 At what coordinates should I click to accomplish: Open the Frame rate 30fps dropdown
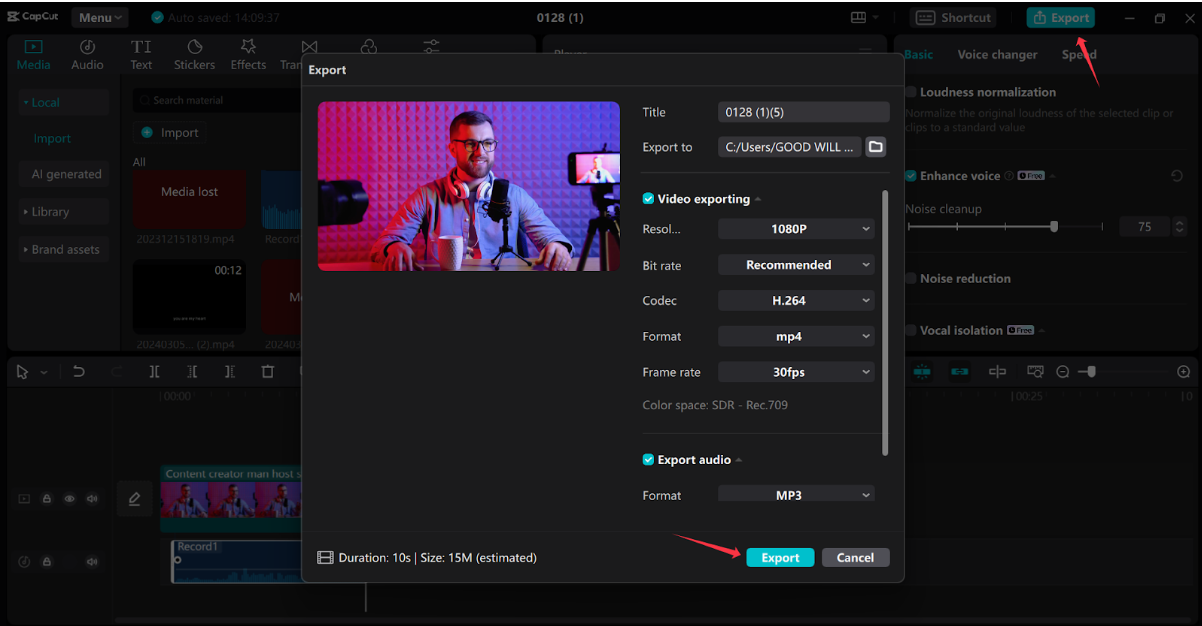pyautogui.click(x=796, y=372)
